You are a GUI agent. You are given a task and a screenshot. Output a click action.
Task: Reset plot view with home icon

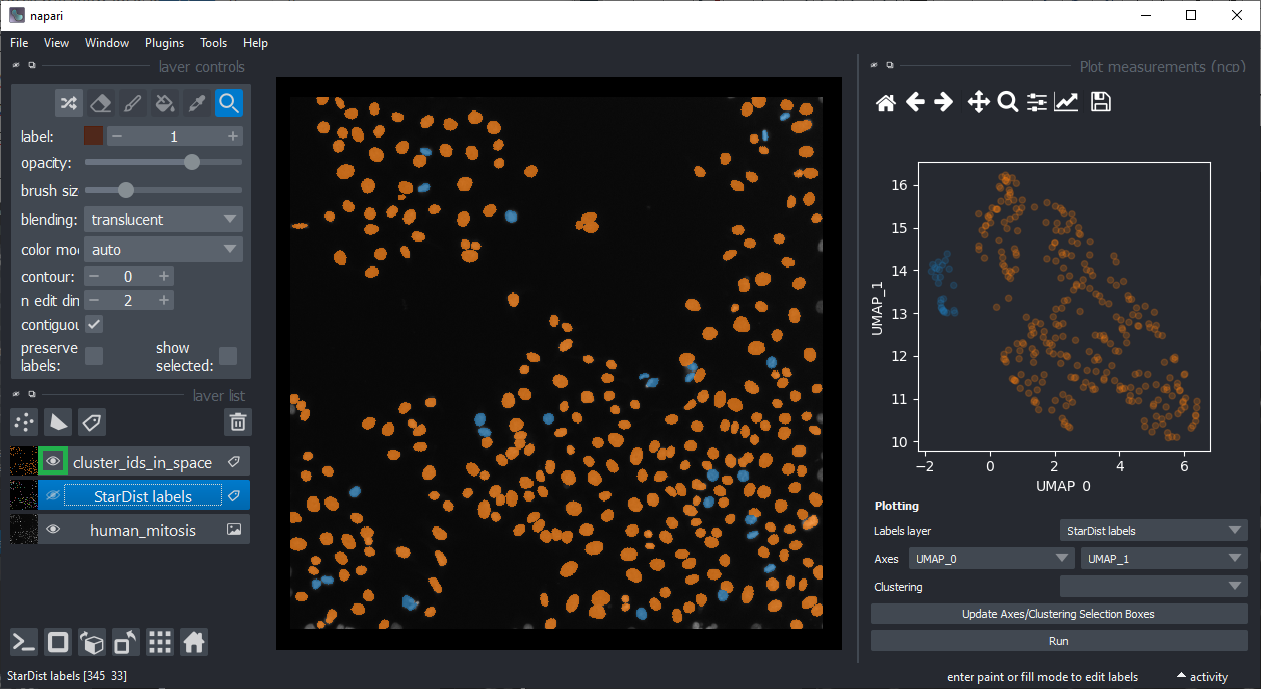(885, 102)
